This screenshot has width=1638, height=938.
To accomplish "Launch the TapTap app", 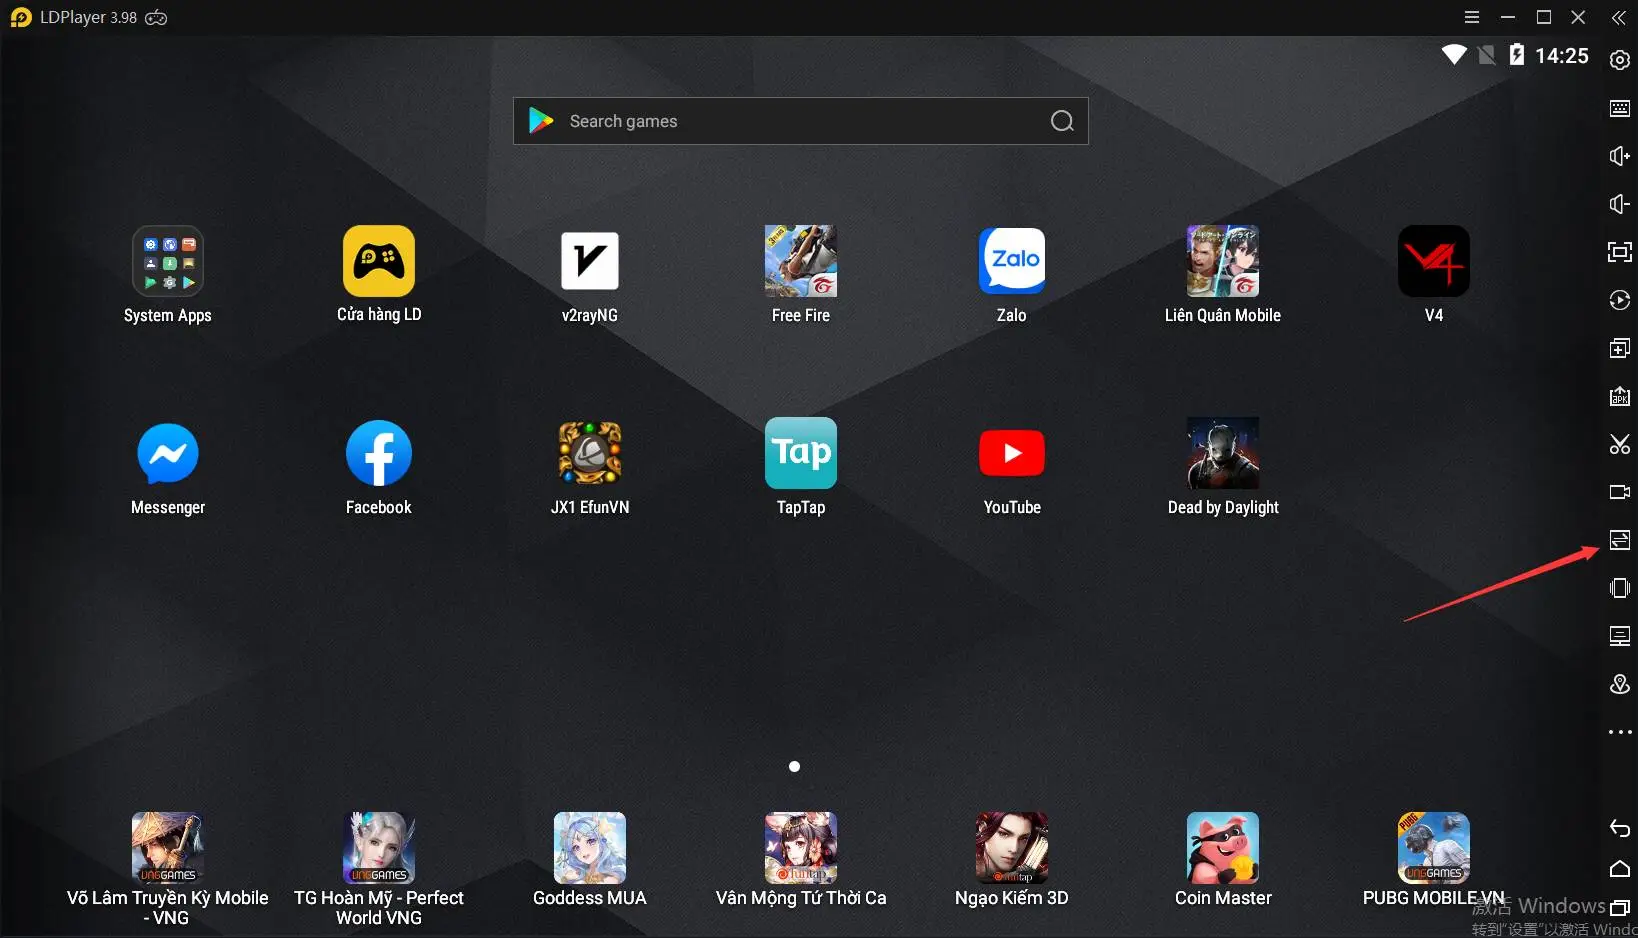I will (x=801, y=453).
